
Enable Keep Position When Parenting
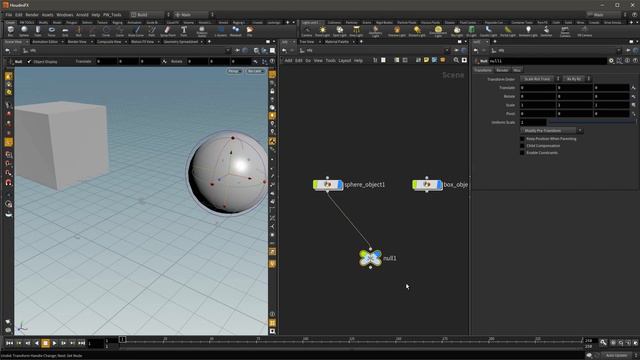click(x=522, y=139)
